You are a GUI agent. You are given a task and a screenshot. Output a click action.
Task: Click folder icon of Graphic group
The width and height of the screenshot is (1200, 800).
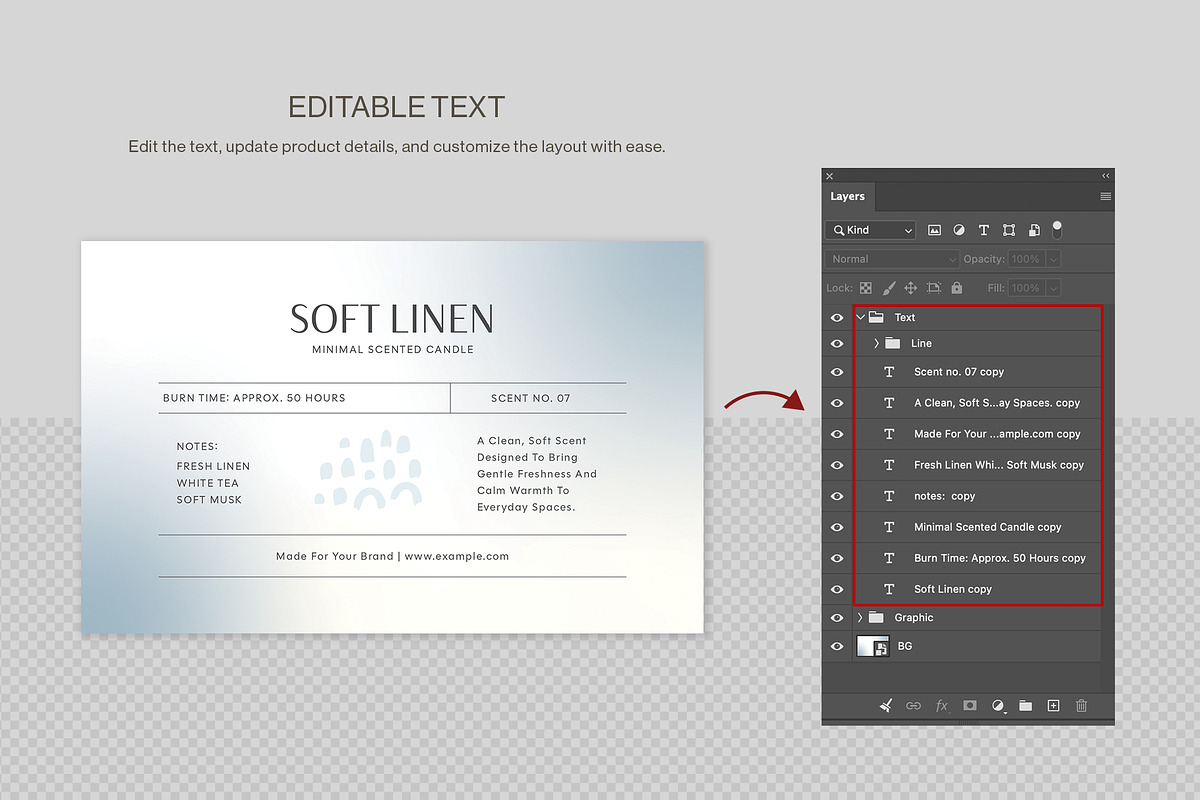(876, 617)
